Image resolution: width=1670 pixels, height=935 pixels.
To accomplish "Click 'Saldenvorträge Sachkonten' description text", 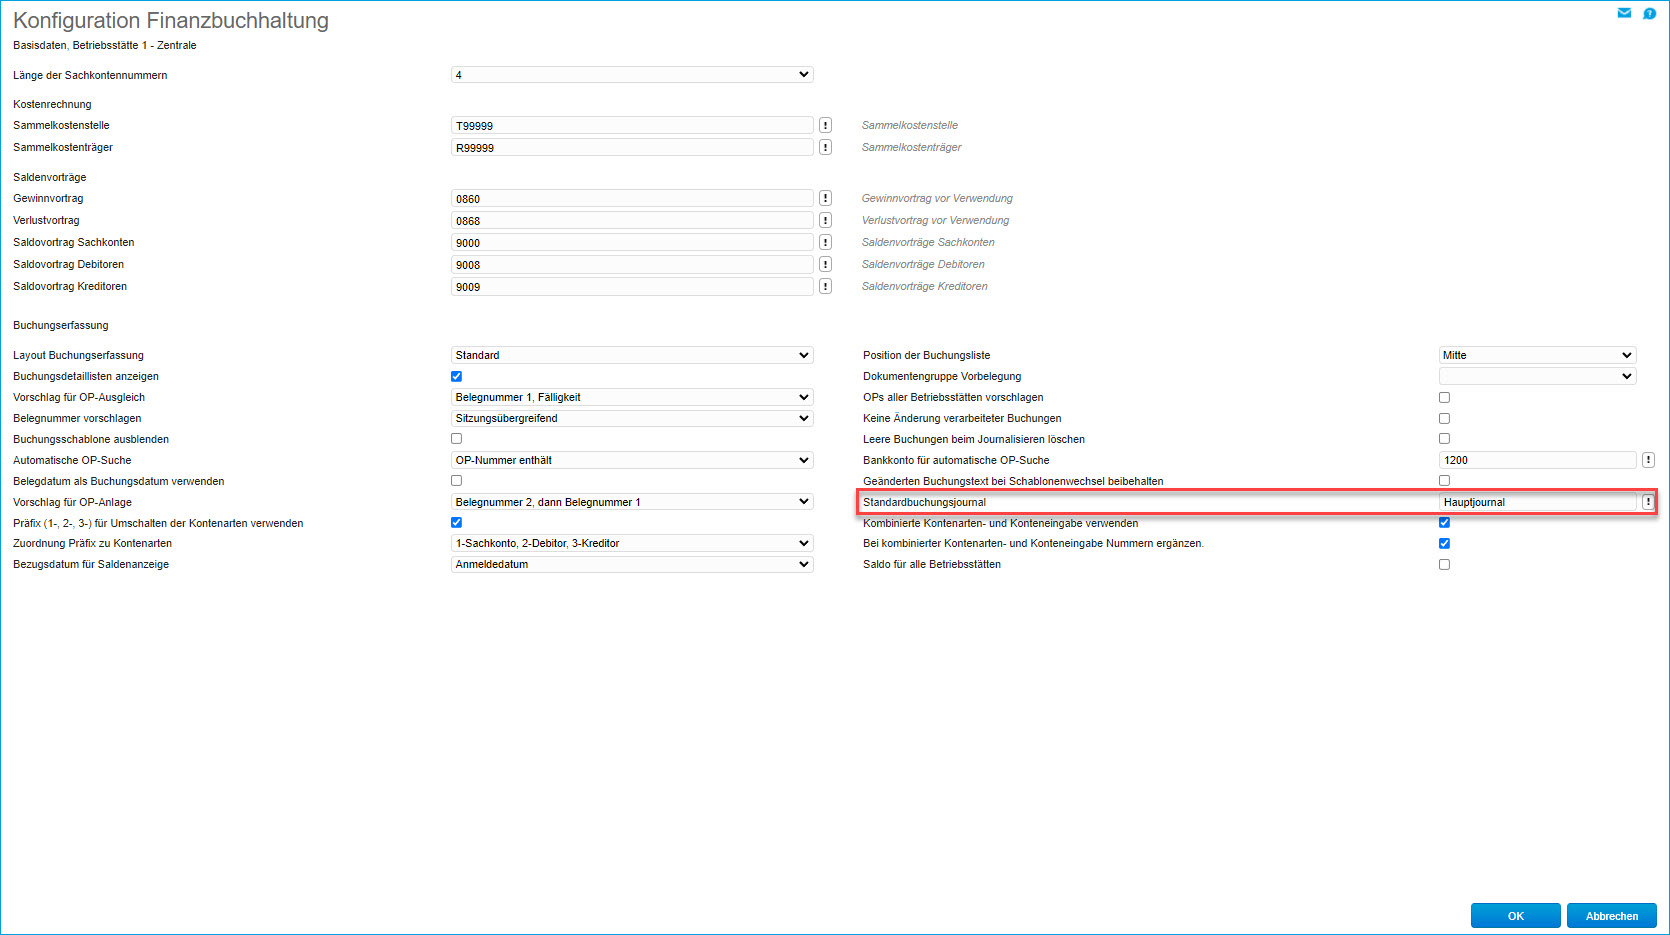I will click(928, 242).
